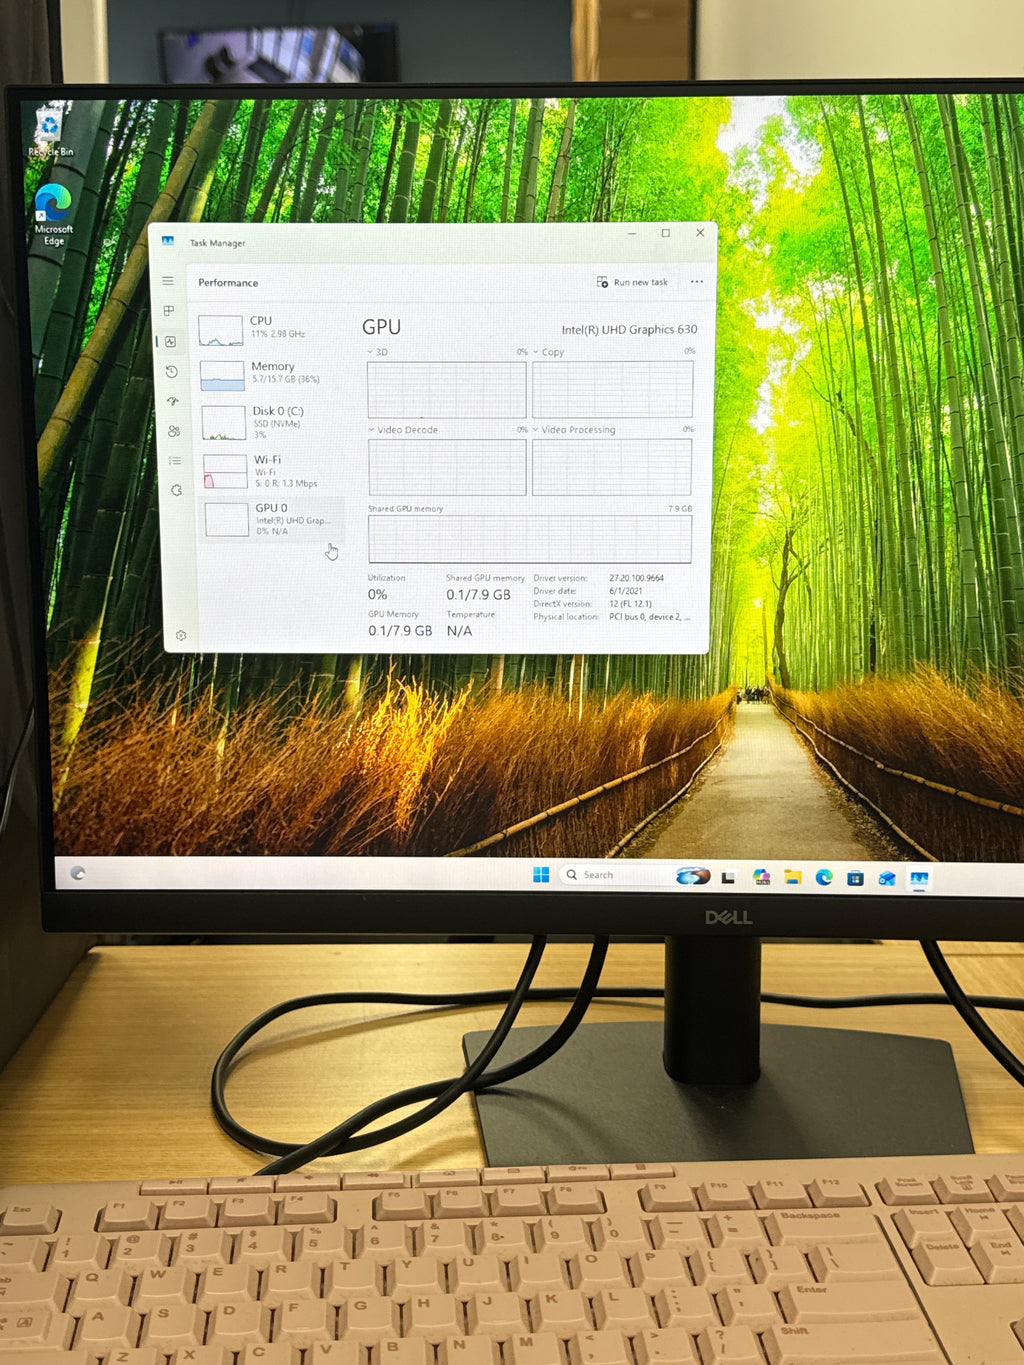1024x1365 pixels.
Task: Click the driver date 6/1/2021
Action: pyautogui.click(x=626, y=591)
